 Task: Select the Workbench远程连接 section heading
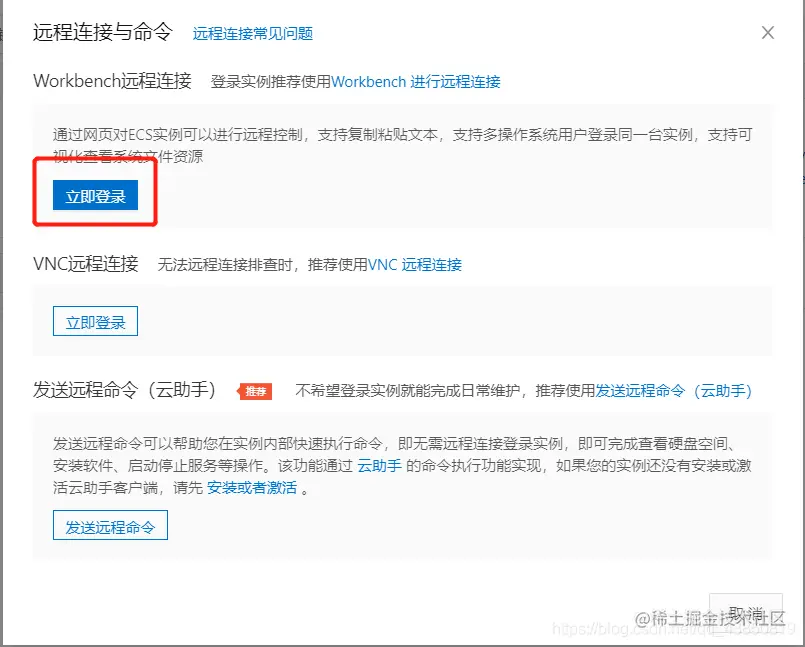pos(112,81)
